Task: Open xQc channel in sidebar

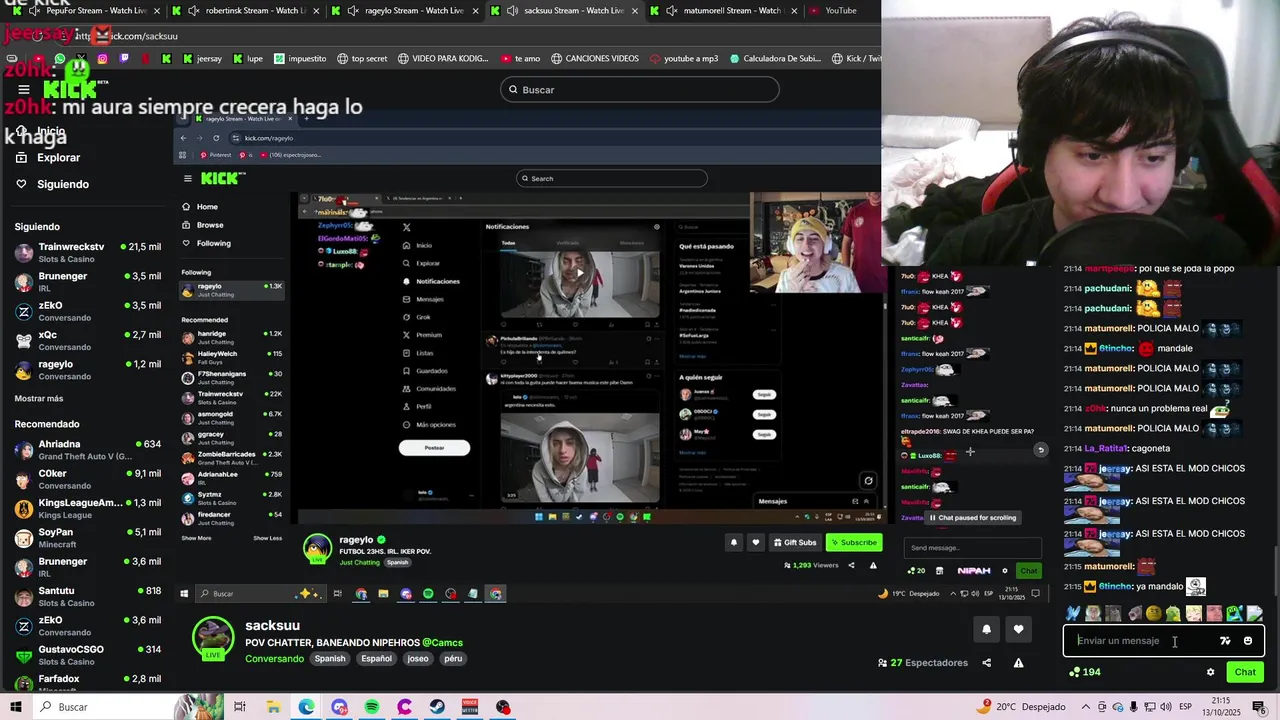Action: click(x=87, y=340)
